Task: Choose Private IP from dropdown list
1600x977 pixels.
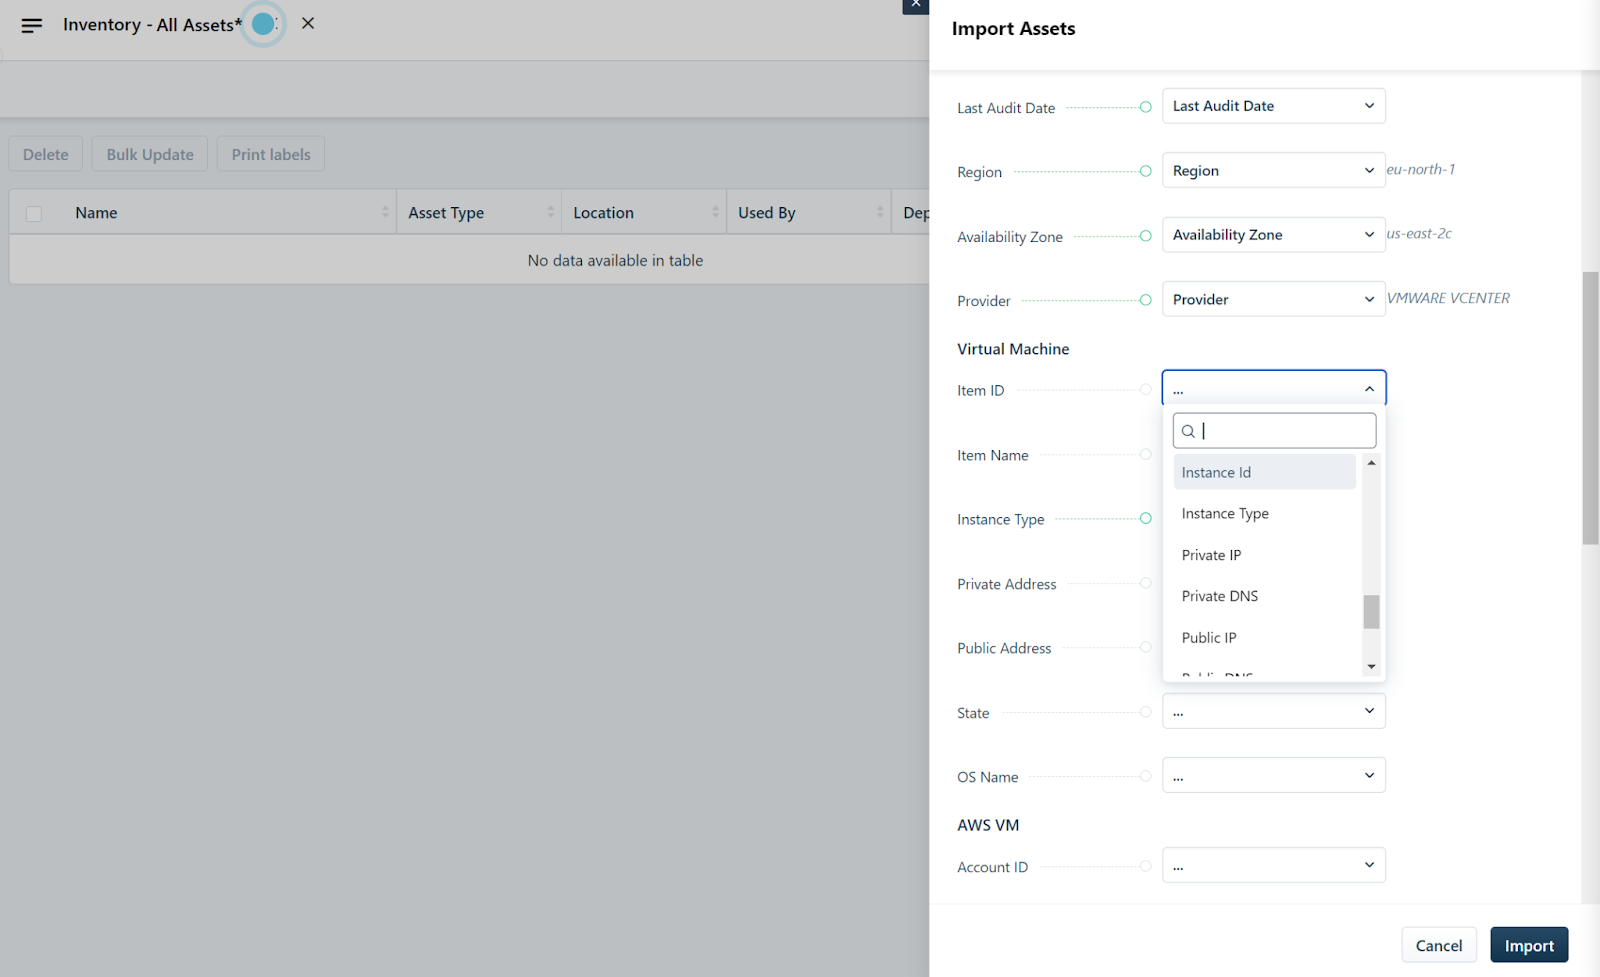Action: pos(1264,555)
